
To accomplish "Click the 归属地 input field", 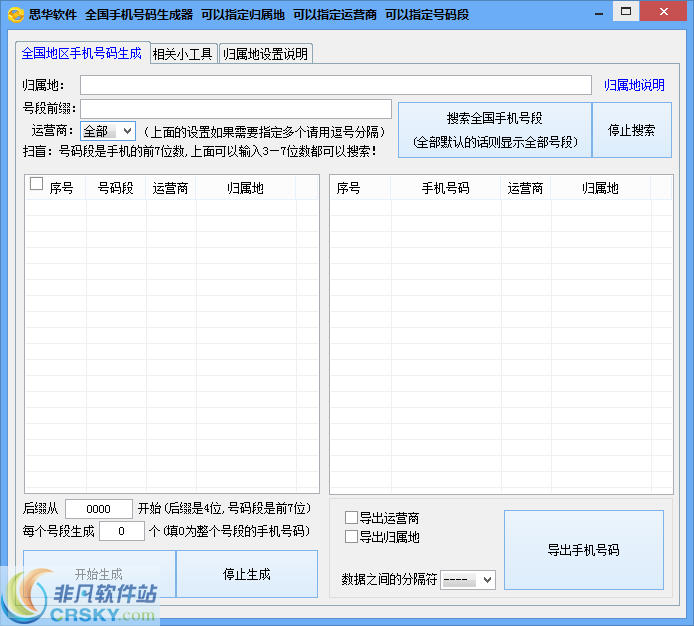I will (335, 85).
